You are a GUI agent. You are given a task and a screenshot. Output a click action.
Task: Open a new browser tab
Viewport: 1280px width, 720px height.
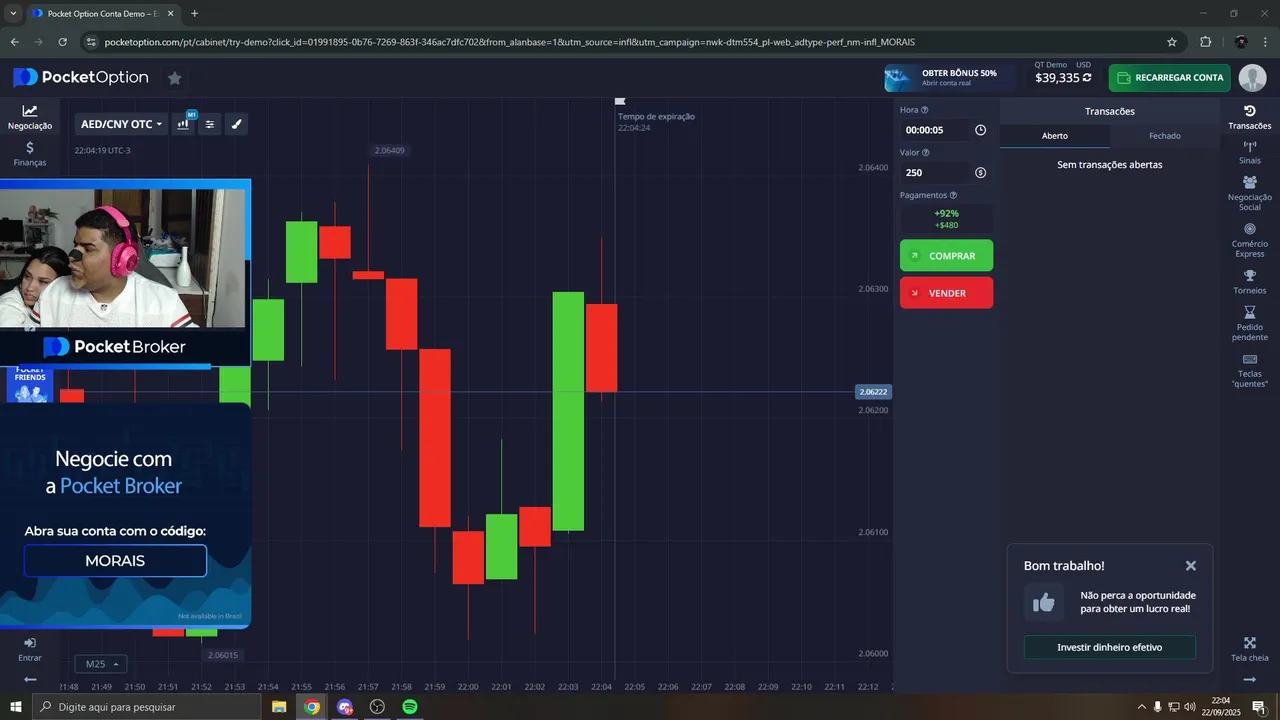(194, 13)
